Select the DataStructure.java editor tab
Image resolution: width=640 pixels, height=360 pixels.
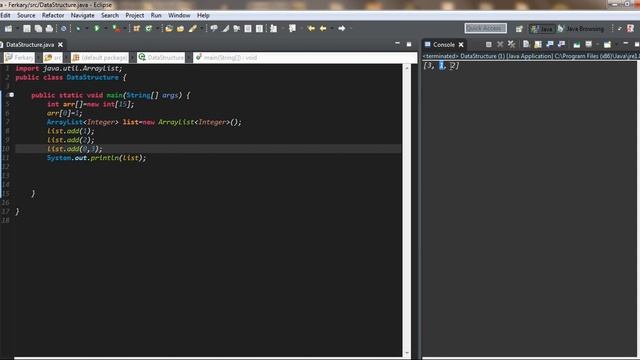pos(30,44)
